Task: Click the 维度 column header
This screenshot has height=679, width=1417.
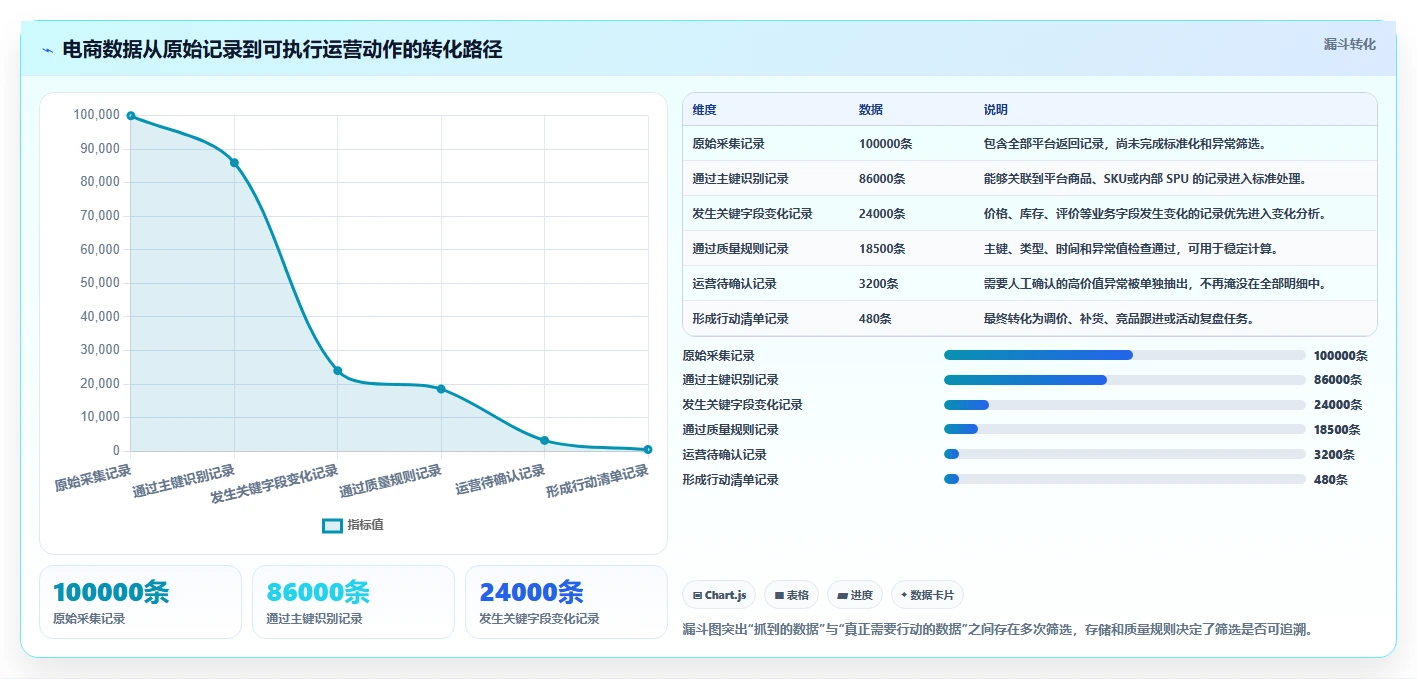Action: 705,110
